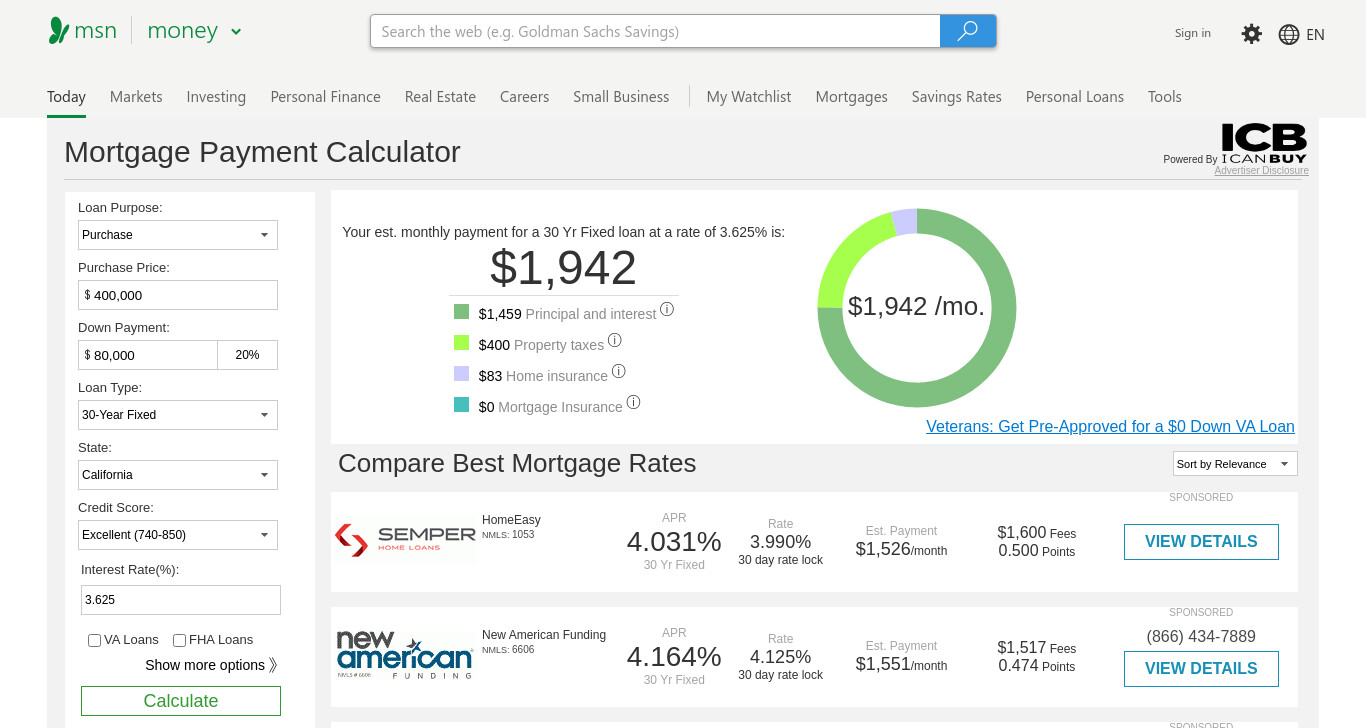
Task: Open the Advertiser Disclosure link
Action: click(x=1261, y=170)
